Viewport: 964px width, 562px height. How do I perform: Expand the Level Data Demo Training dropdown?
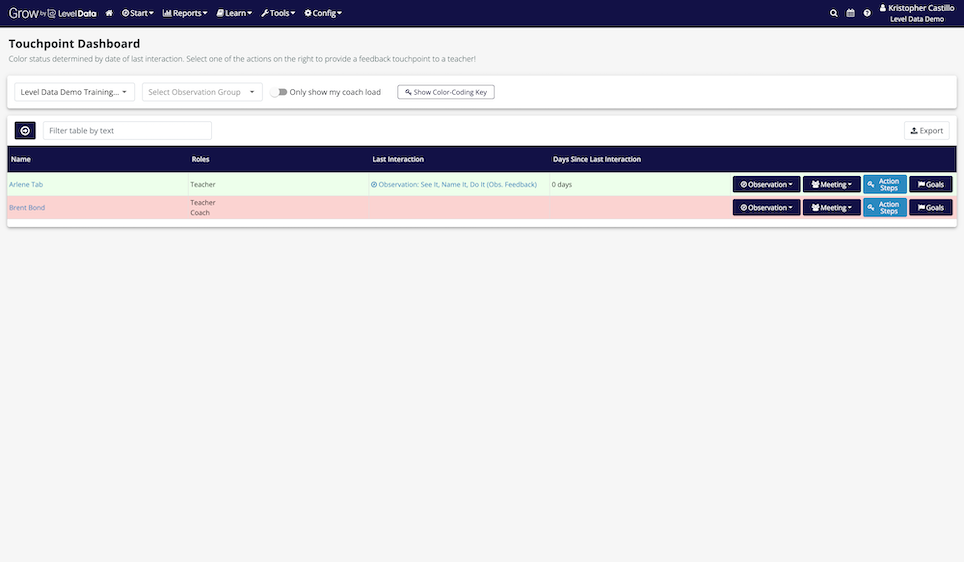(74, 92)
